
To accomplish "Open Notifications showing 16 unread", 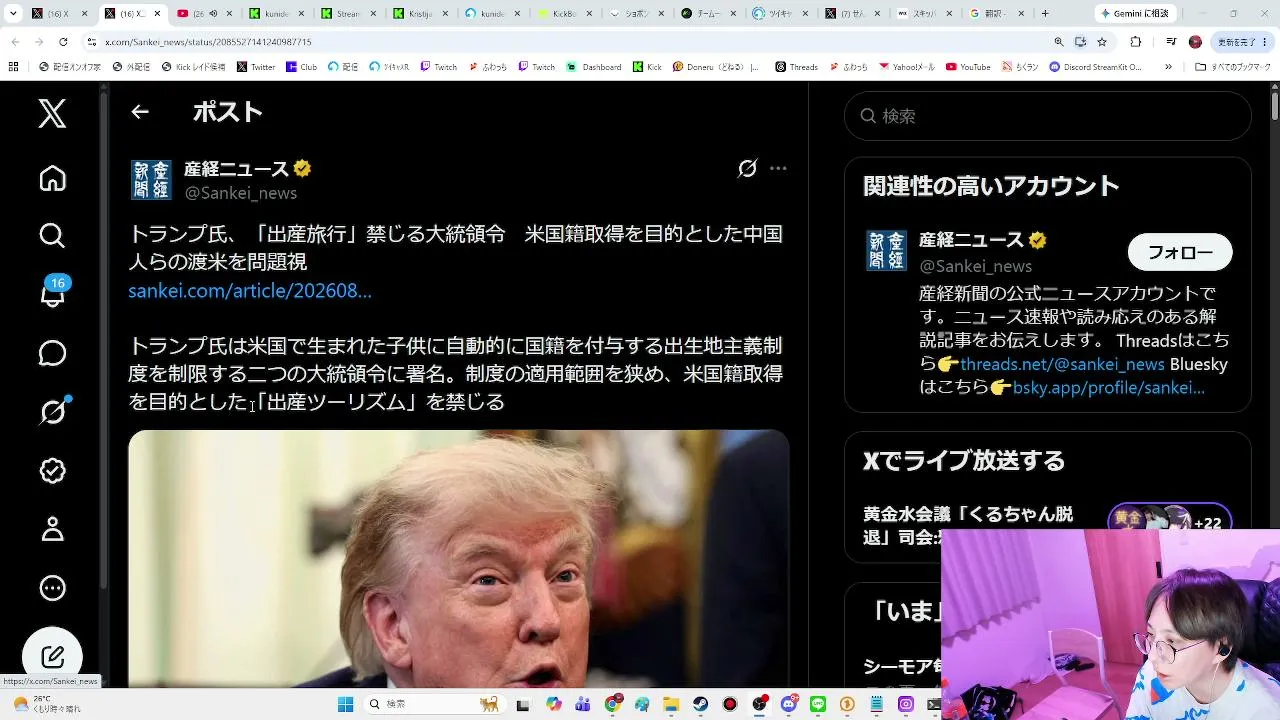I will point(53,293).
